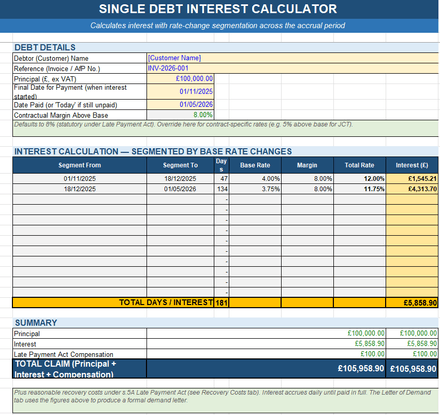Select the DEBT DETAILS section heading
Screen dimensions: 440x415
pyautogui.click(x=45, y=47)
